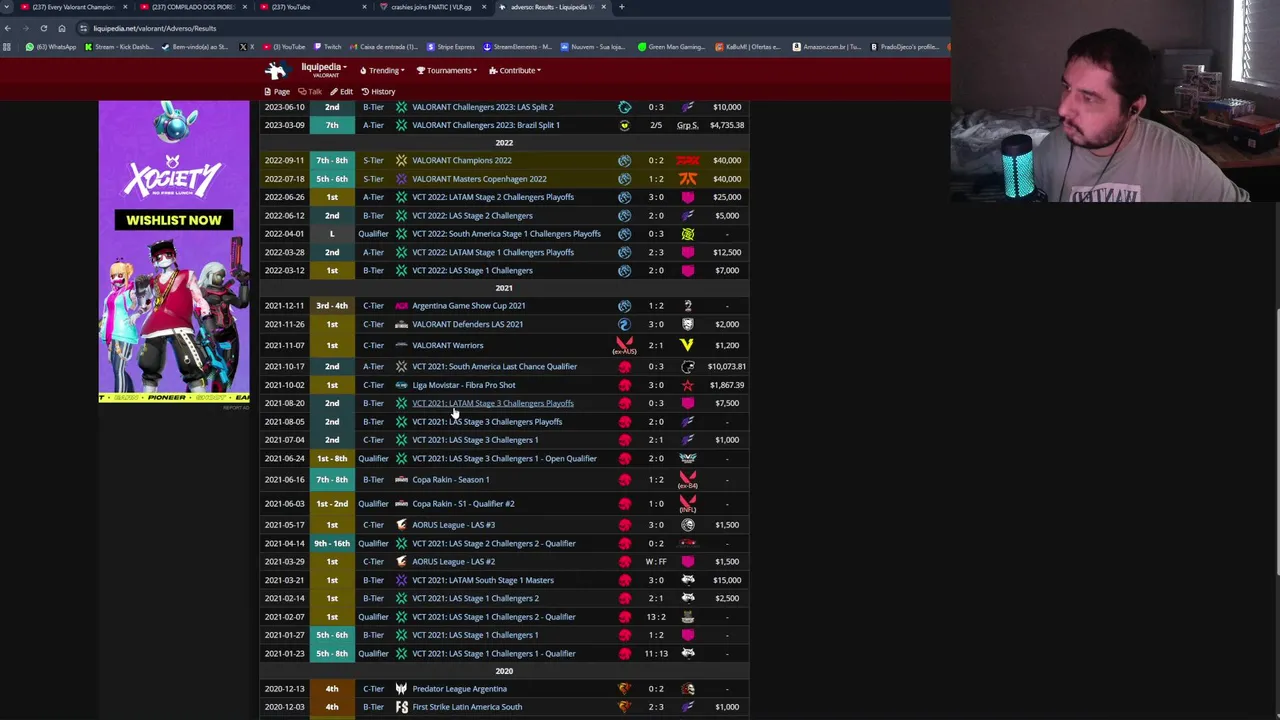
Task: Click the AORUS logo in AORUS Series - LAS #3 row
Action: pos(401,525)
